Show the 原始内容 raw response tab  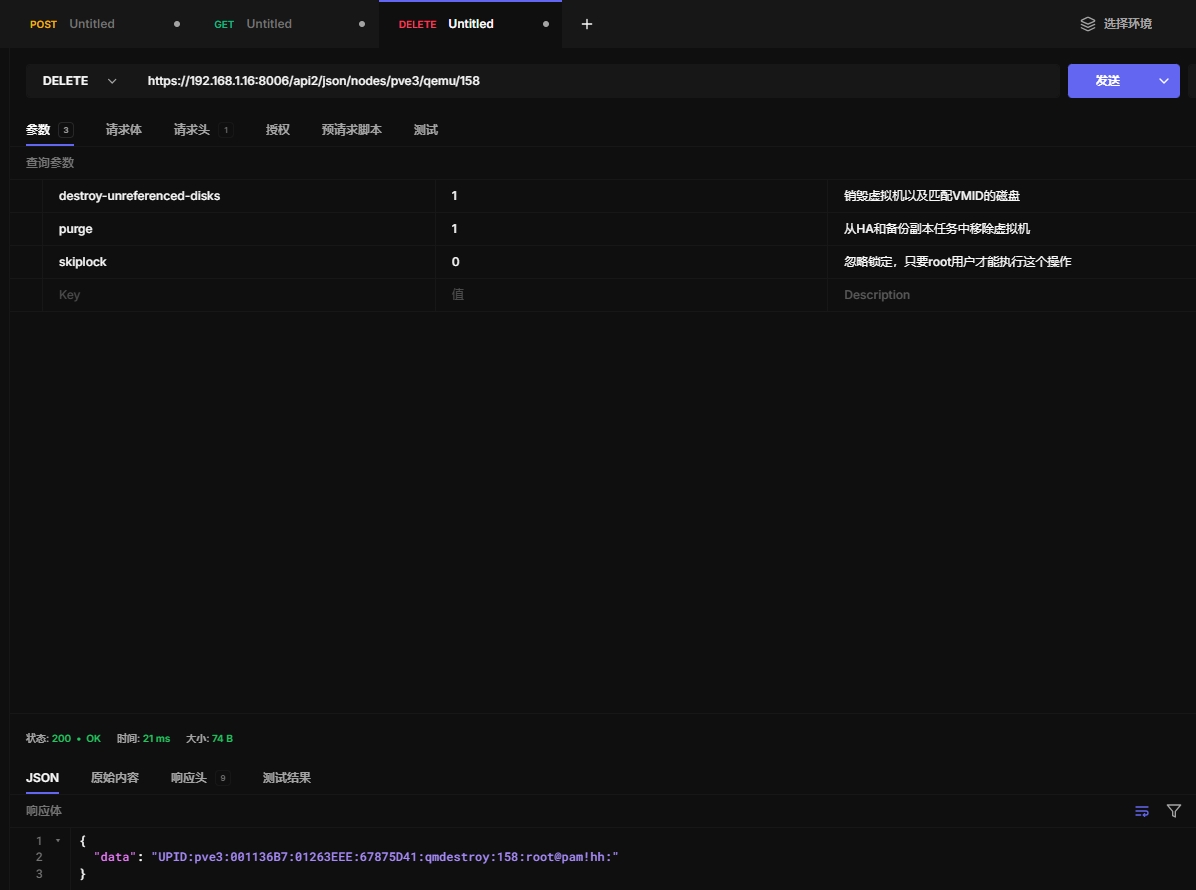point(115,778)
